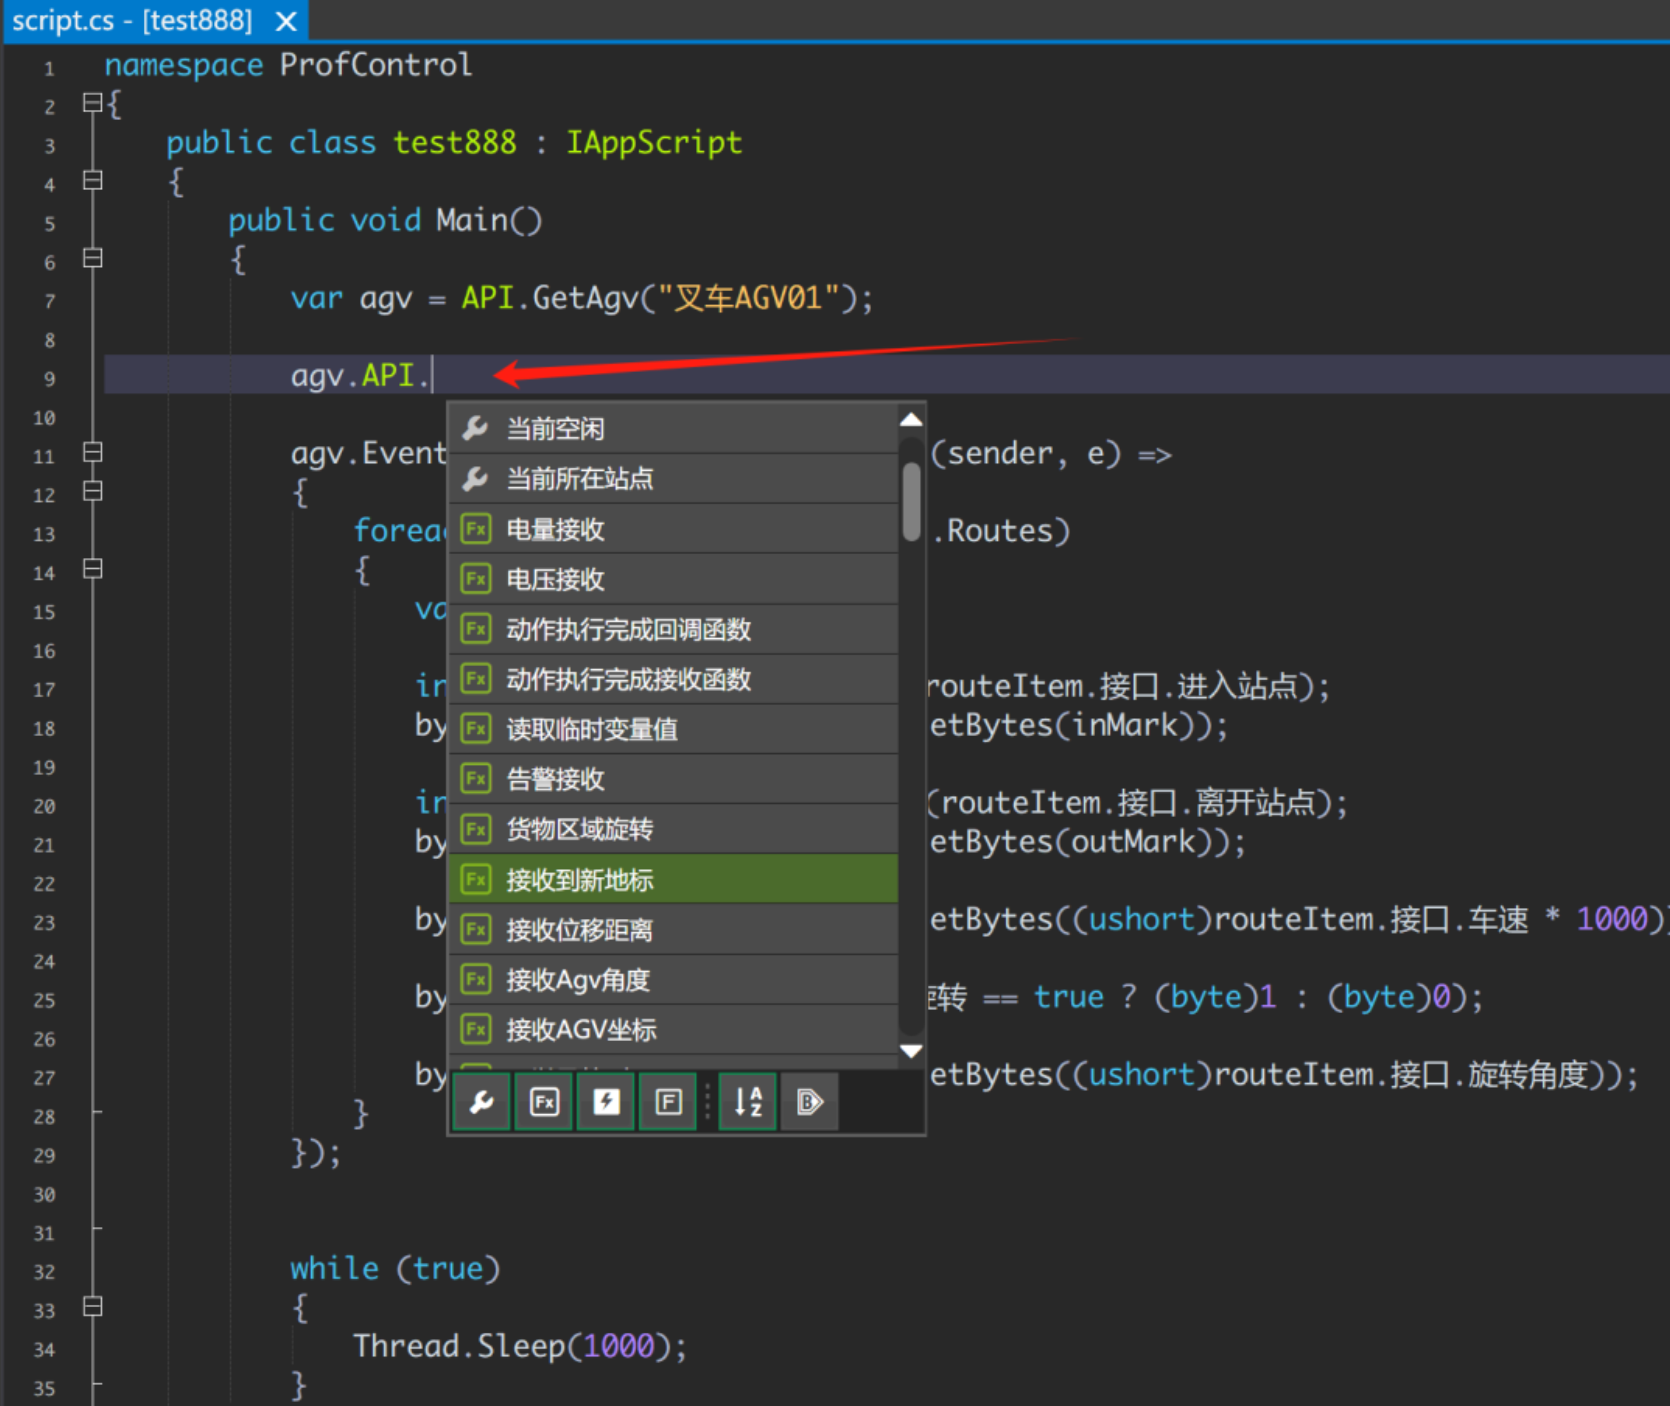This screenshot has height=1406, width=1670.
Task: Toggle the properties filter wrench icon
Action: click(482, 1102)
